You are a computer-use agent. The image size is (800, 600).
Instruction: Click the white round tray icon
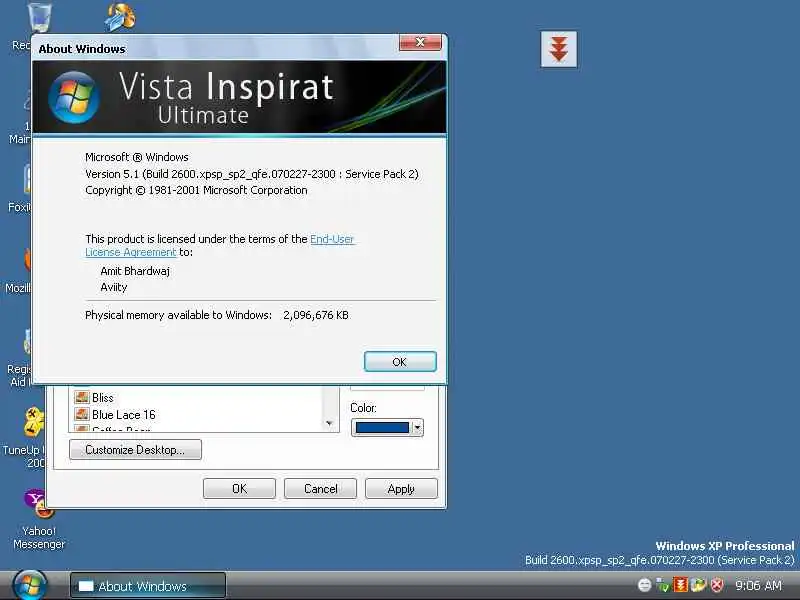(644, 585)
